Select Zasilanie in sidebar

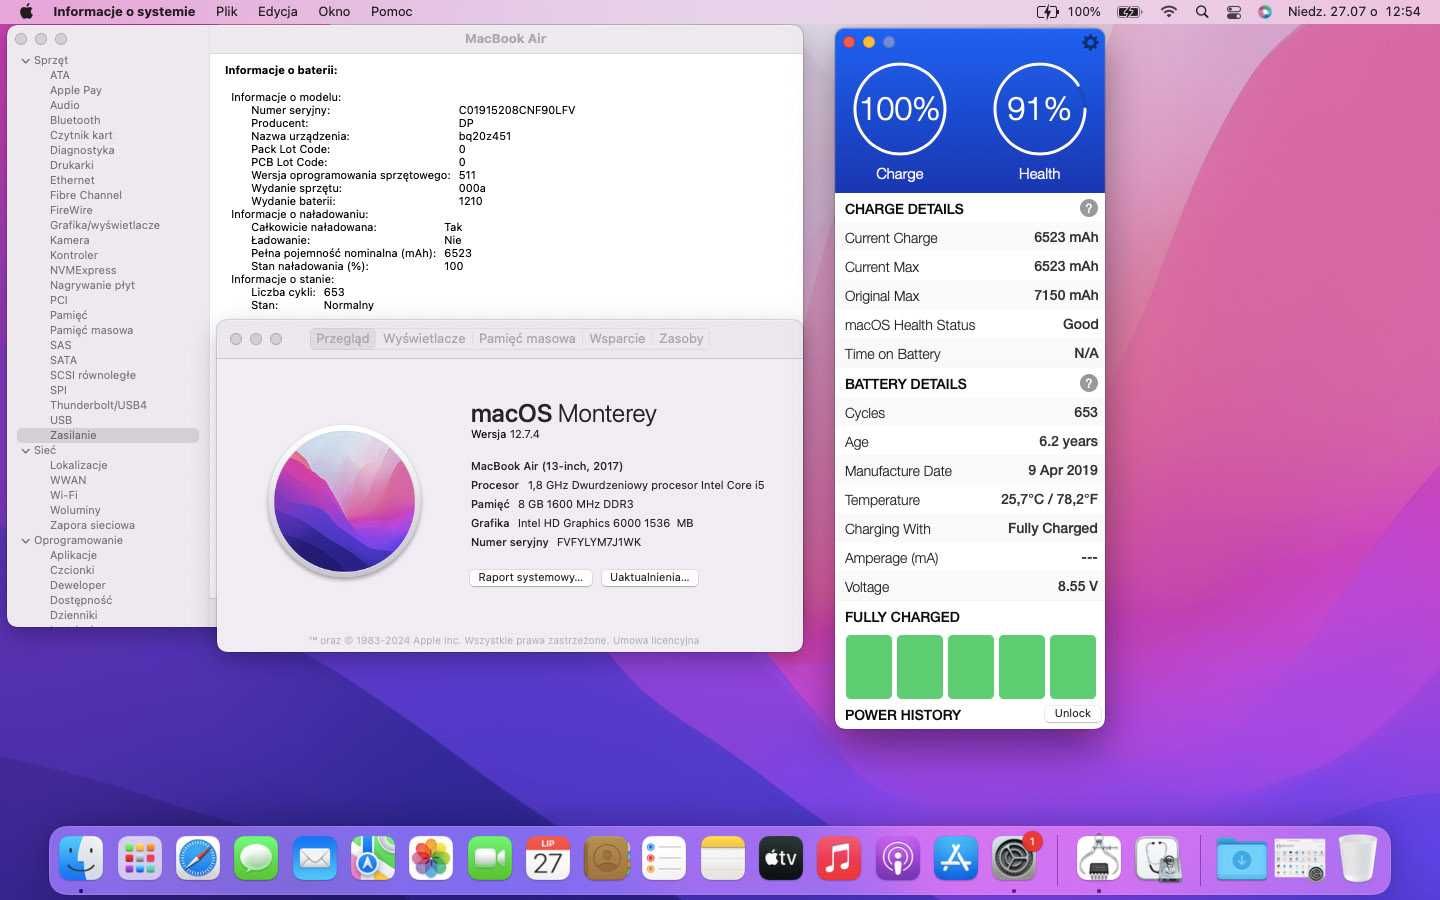pos(108,435)
